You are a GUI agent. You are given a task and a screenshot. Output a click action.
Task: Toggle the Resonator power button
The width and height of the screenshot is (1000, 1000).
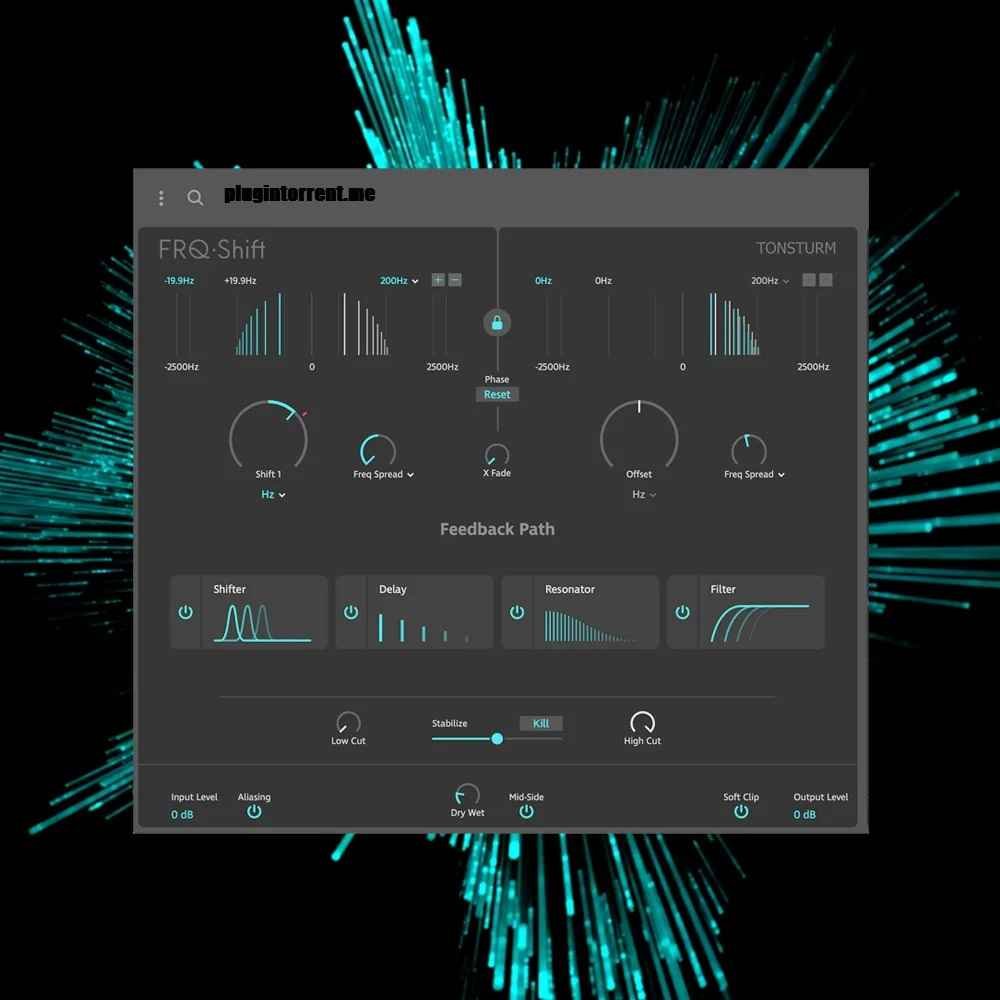(517, 612)
